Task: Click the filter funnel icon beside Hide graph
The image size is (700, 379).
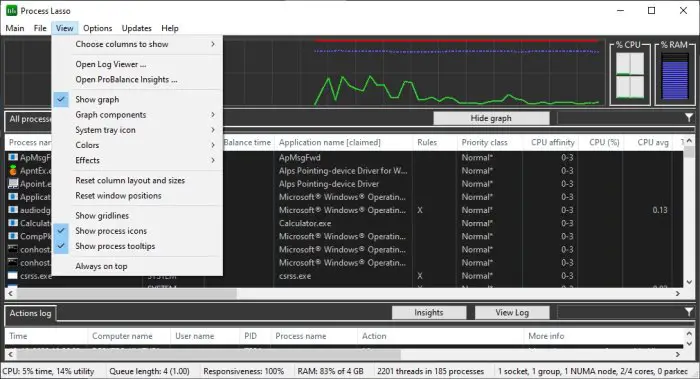Action: 689,118
